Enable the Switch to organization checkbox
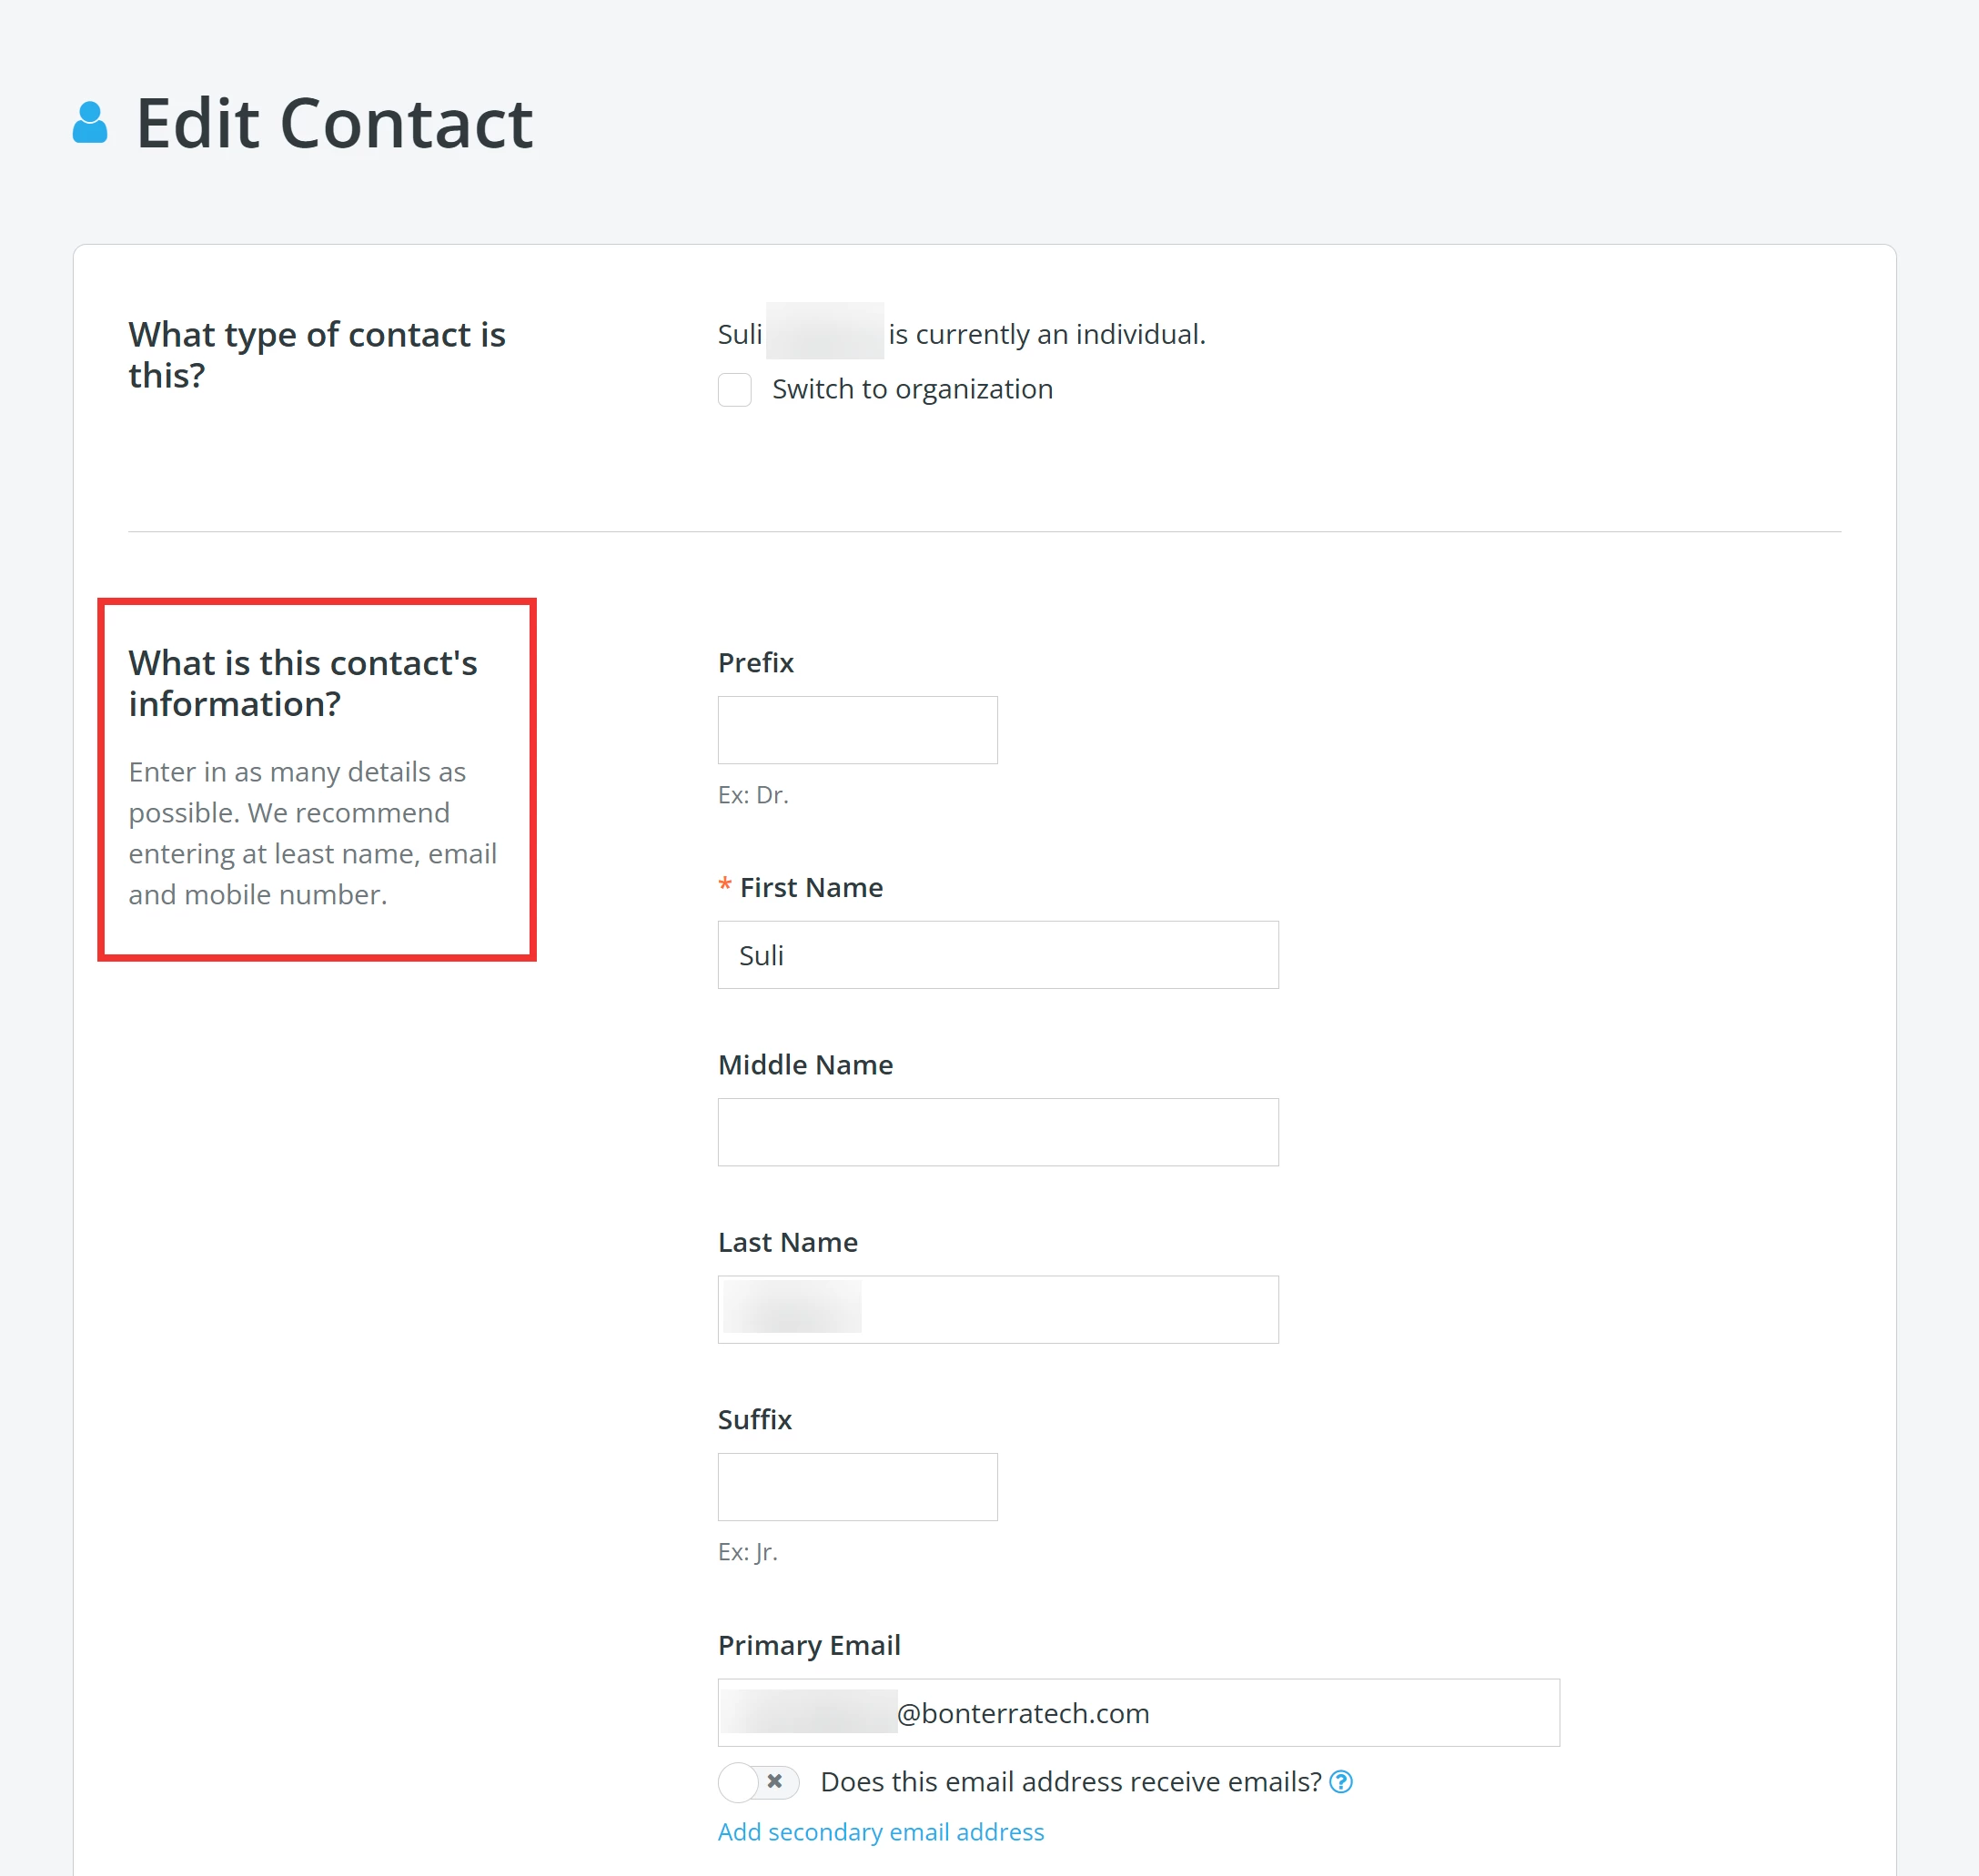This screenshot has height=1876, width=1979. point(735,390)
